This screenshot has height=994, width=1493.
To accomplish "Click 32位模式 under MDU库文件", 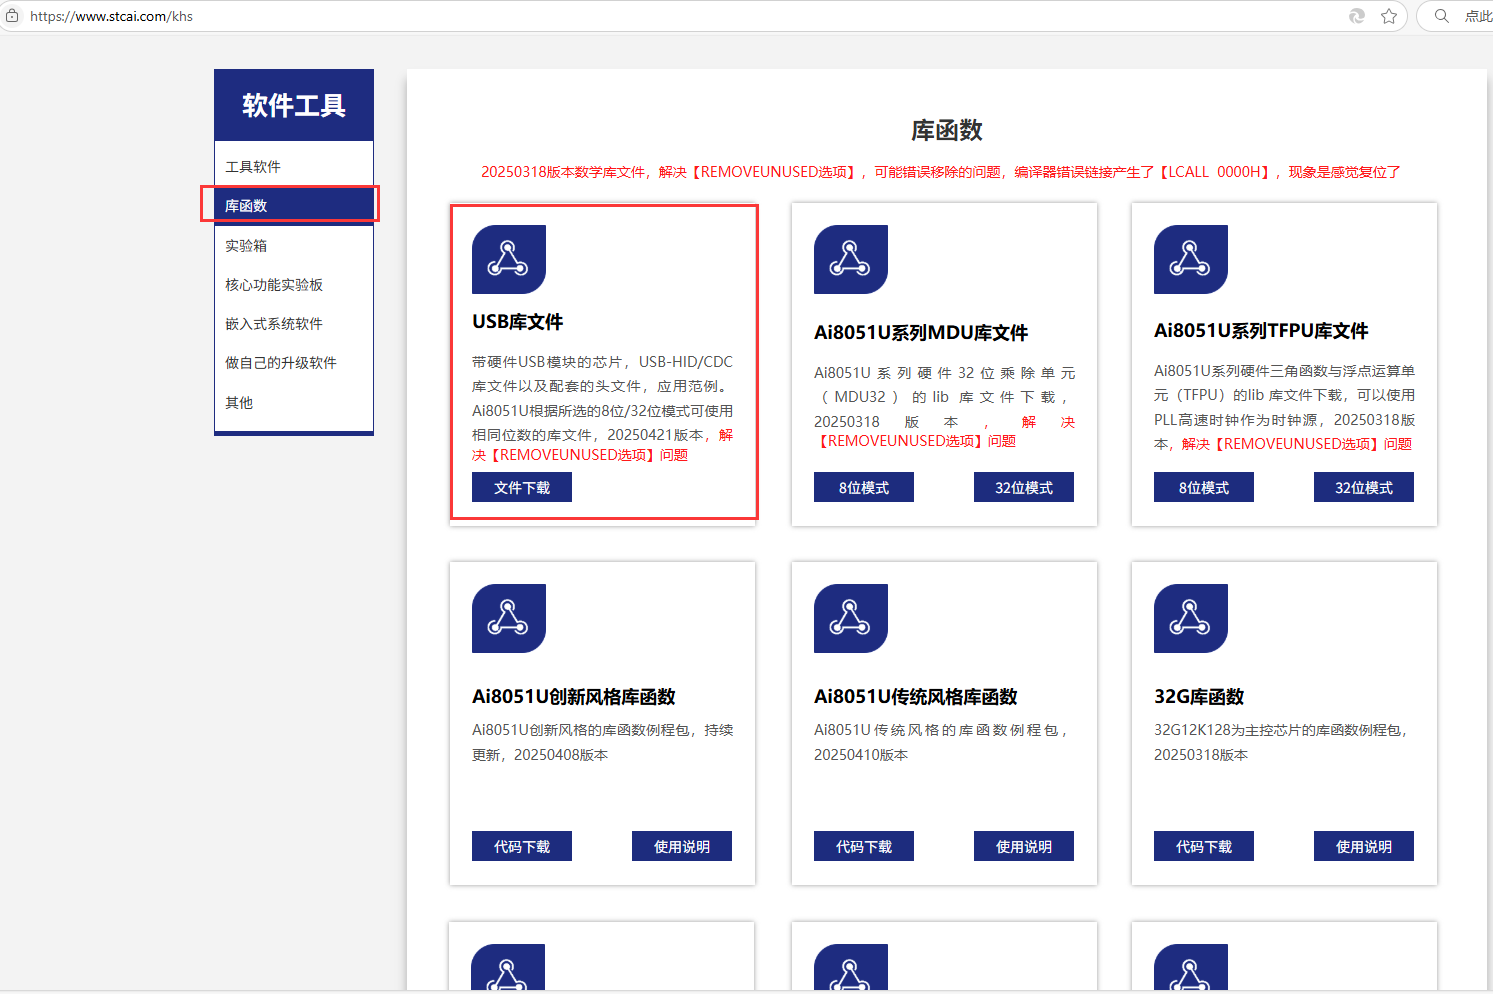I will (x=1024, y=487).
